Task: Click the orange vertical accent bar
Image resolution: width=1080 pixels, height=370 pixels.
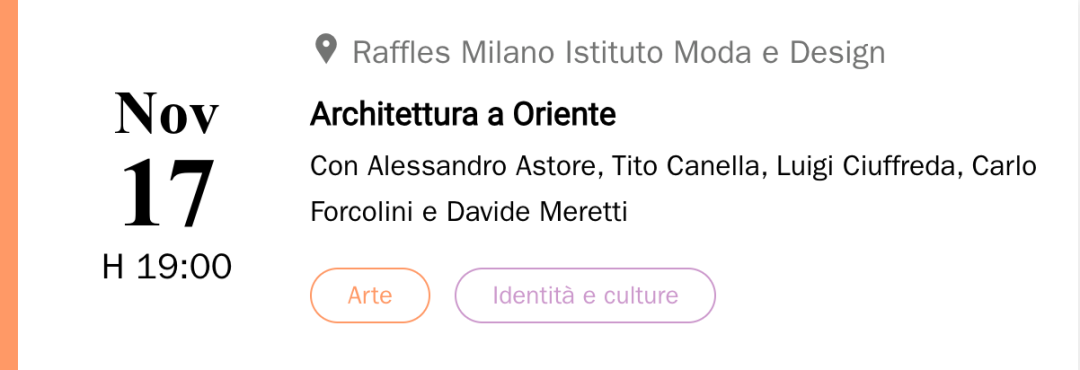Action: pos(8,185)
